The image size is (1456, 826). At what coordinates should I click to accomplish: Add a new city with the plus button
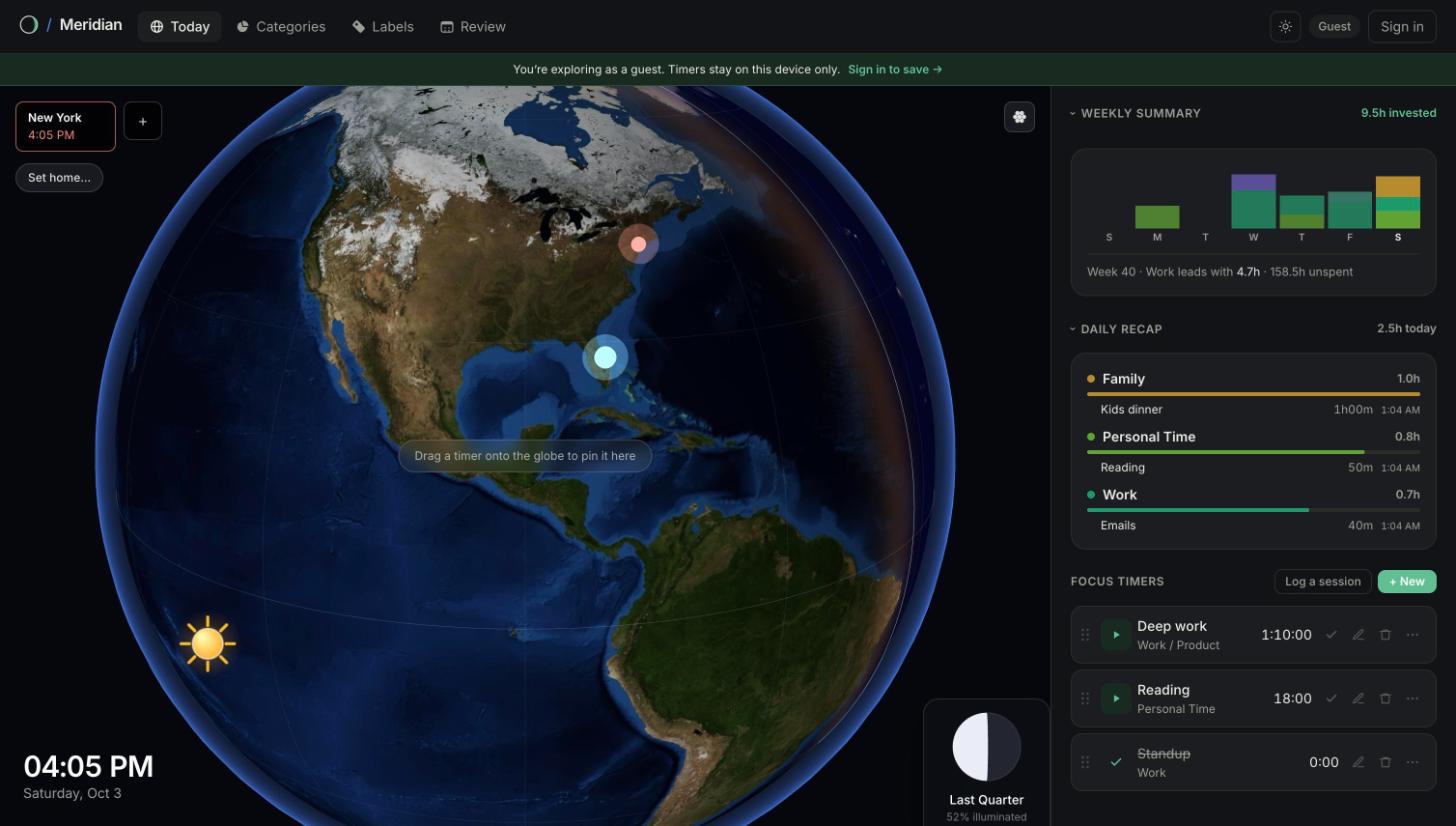click(x=142, y=121)
